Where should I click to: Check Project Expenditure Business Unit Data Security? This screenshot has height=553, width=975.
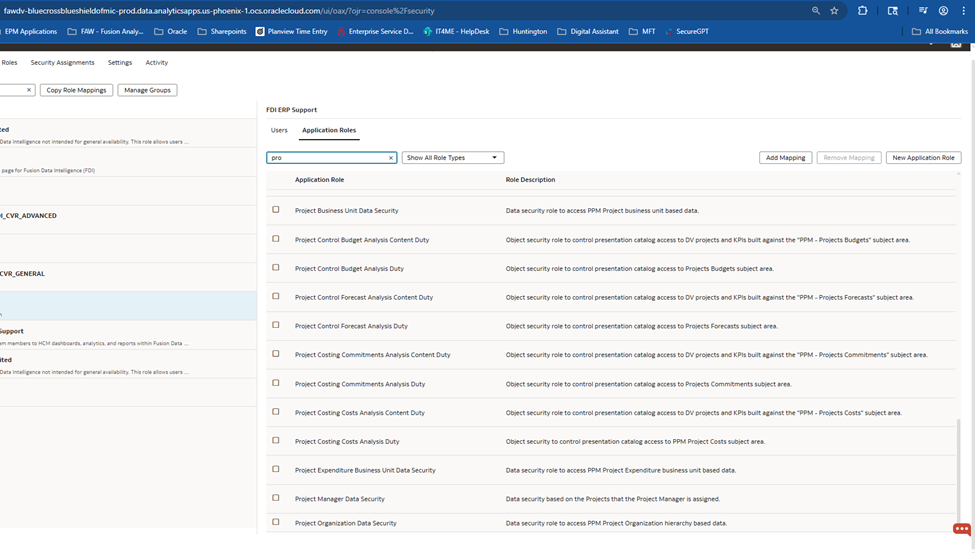tap(276, 469)
